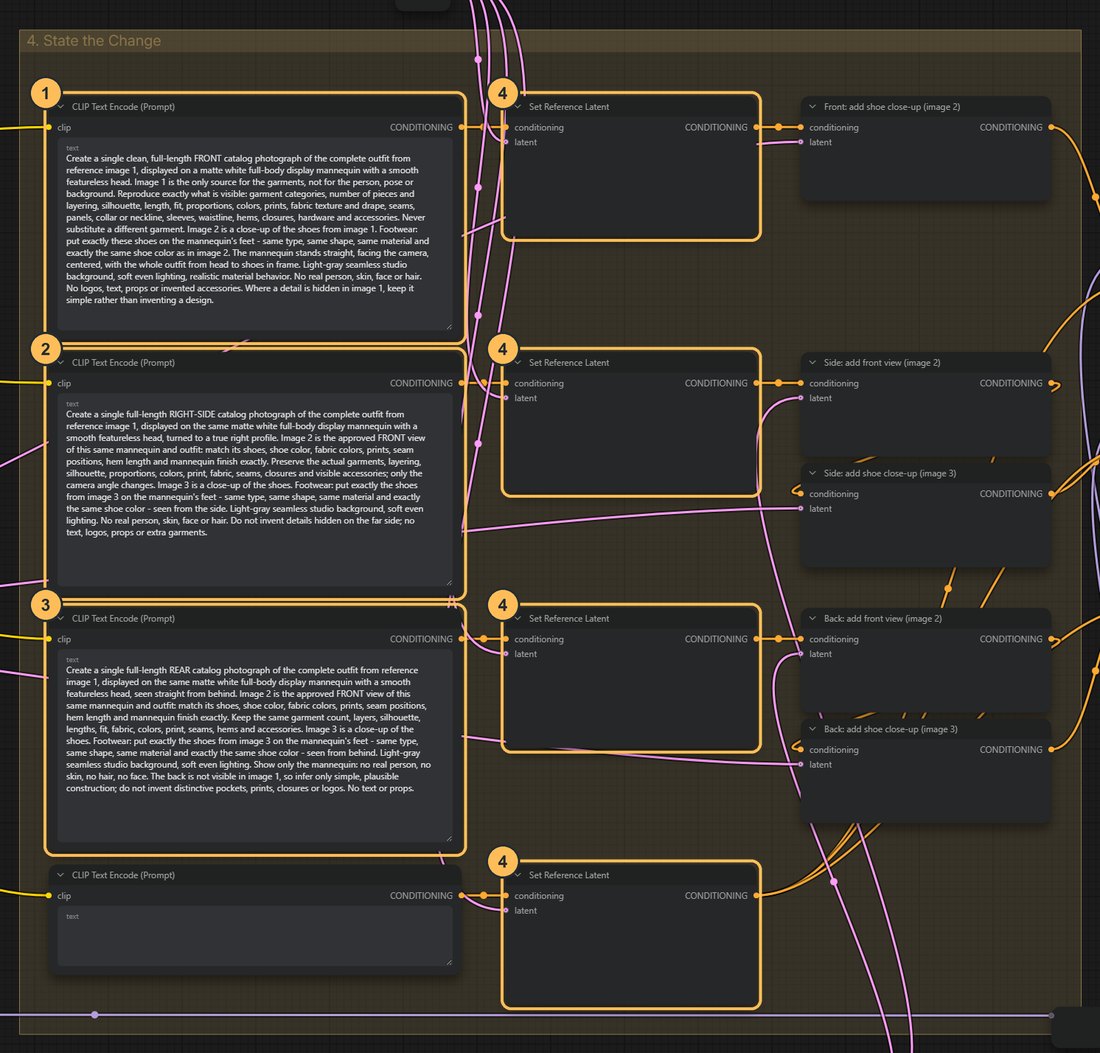Click the conditioning input of 'Side: add front view (image 2)'

click(x=800, y=383)
